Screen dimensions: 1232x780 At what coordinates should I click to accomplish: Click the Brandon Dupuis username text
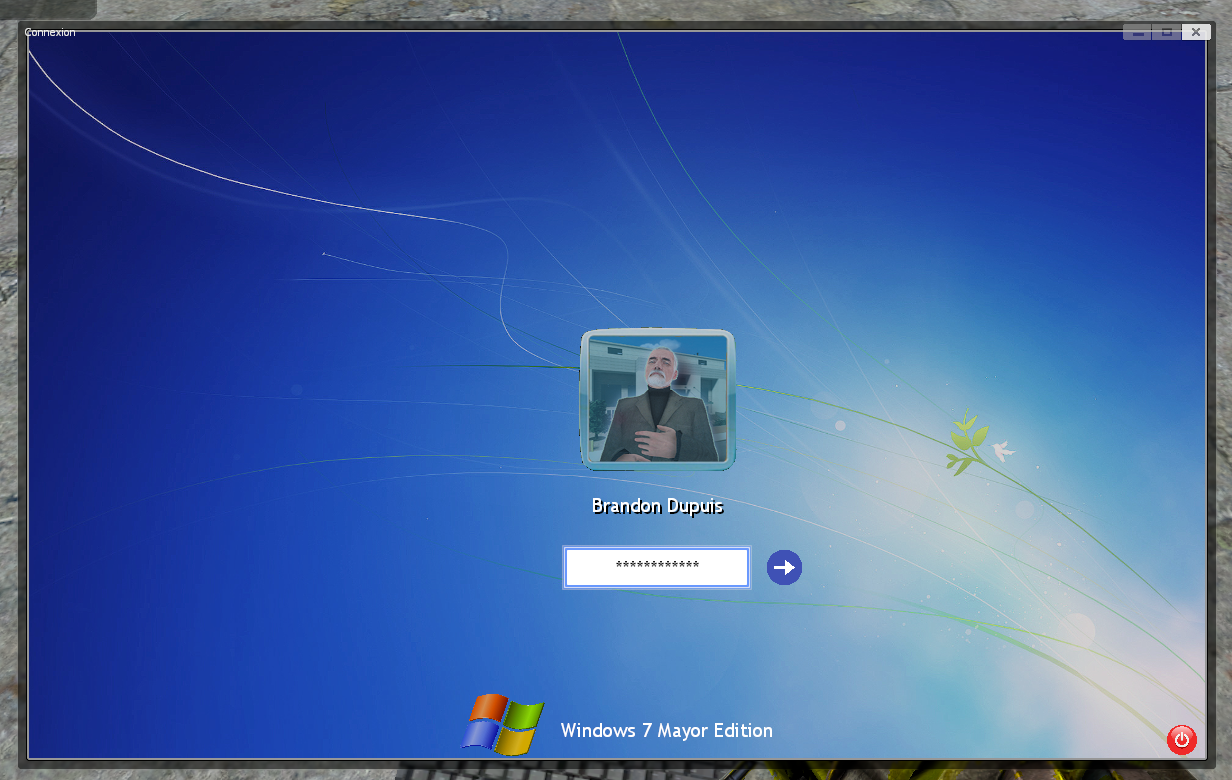pyautogui.click(x=657, y=506)
